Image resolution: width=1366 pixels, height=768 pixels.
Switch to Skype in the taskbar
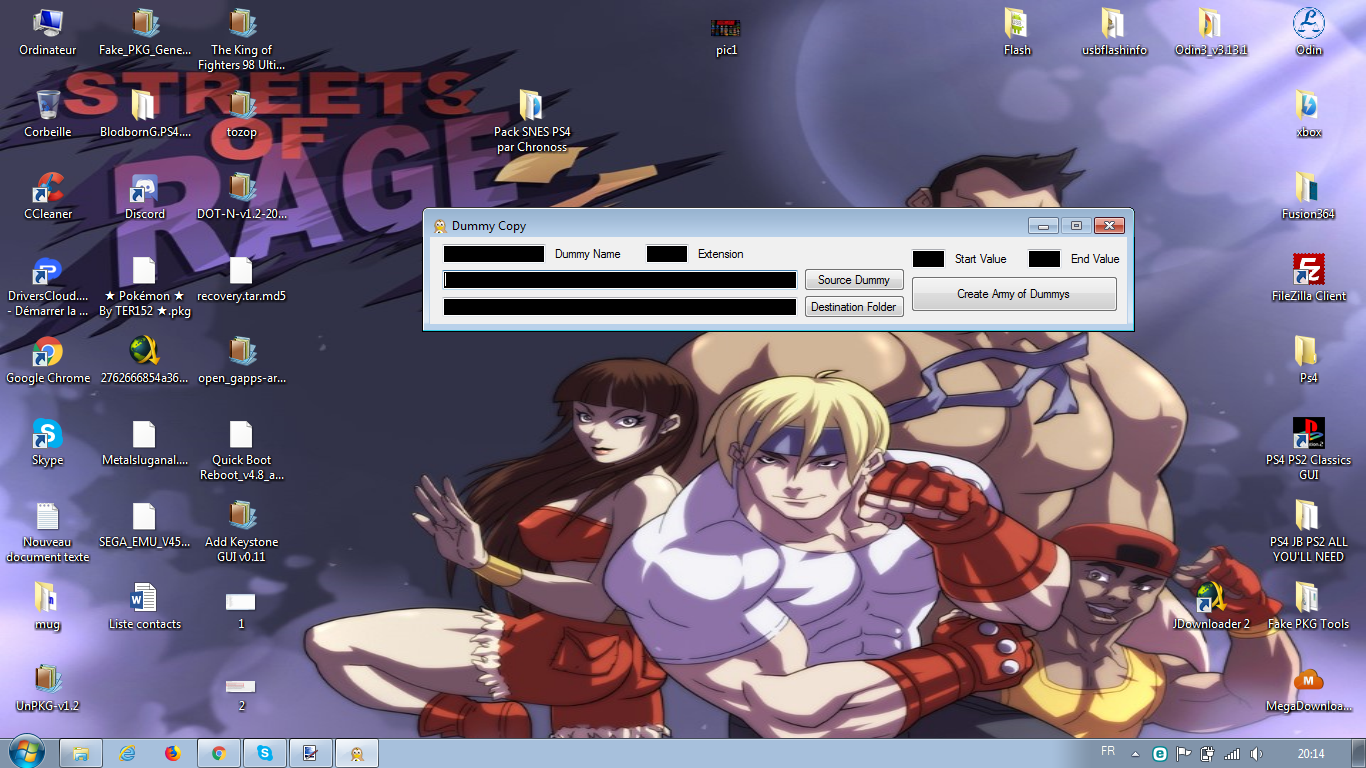coord(265,753)
